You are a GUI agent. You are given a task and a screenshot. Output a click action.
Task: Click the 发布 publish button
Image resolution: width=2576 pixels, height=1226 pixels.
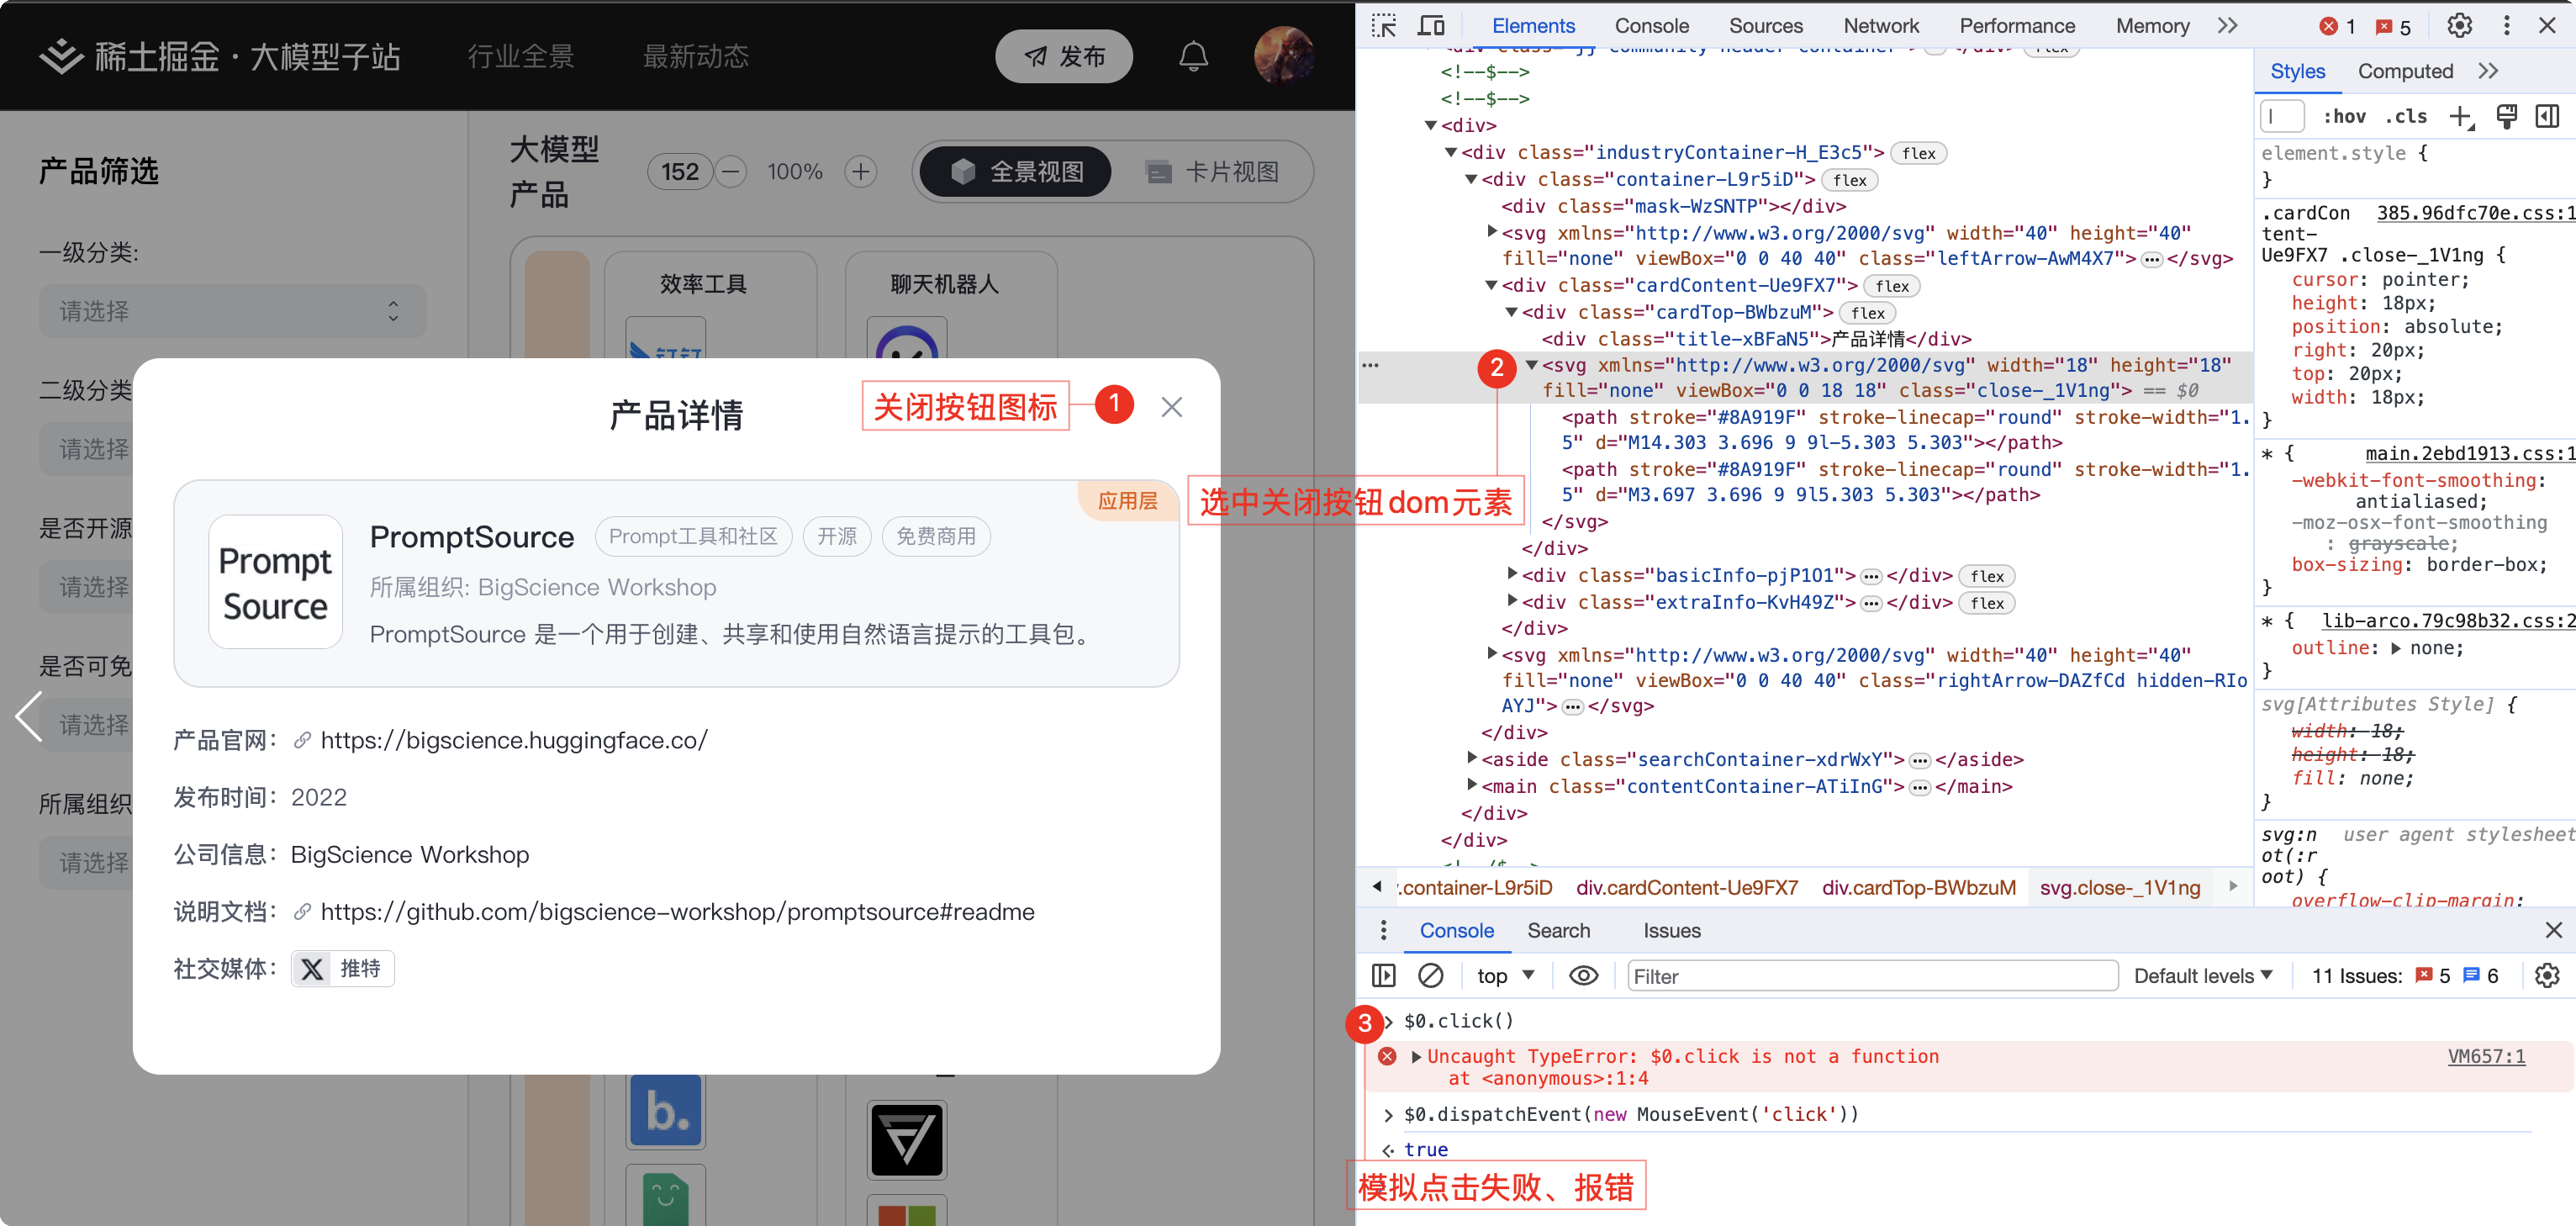click(x=1064, y=56)
